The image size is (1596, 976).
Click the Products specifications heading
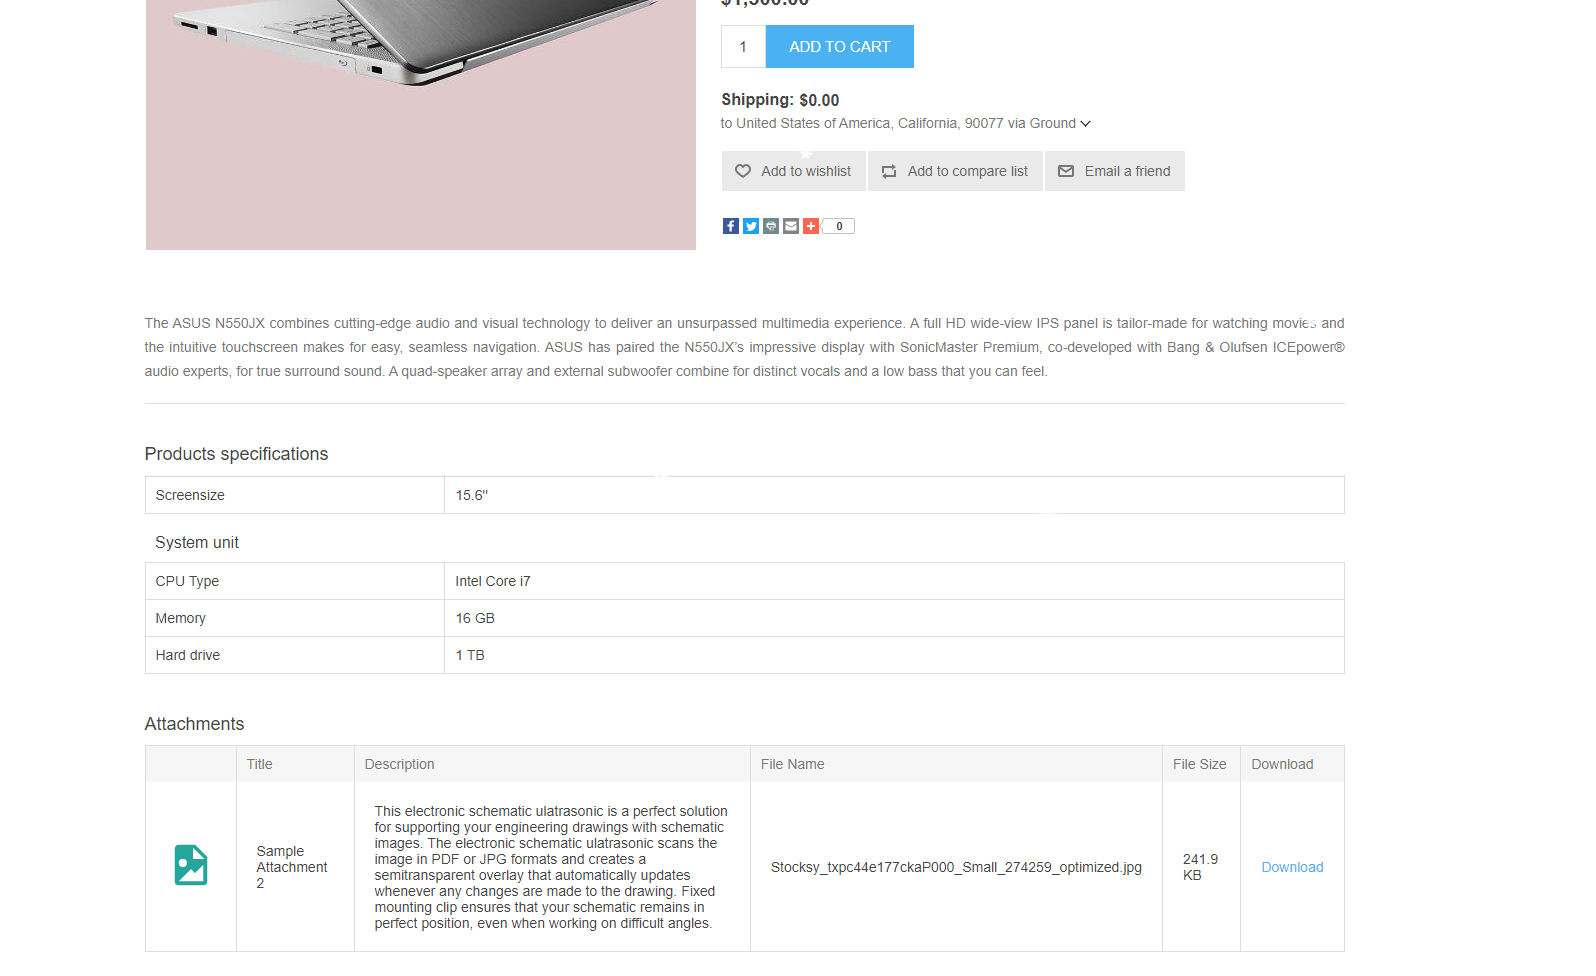(x=236, y=454)
